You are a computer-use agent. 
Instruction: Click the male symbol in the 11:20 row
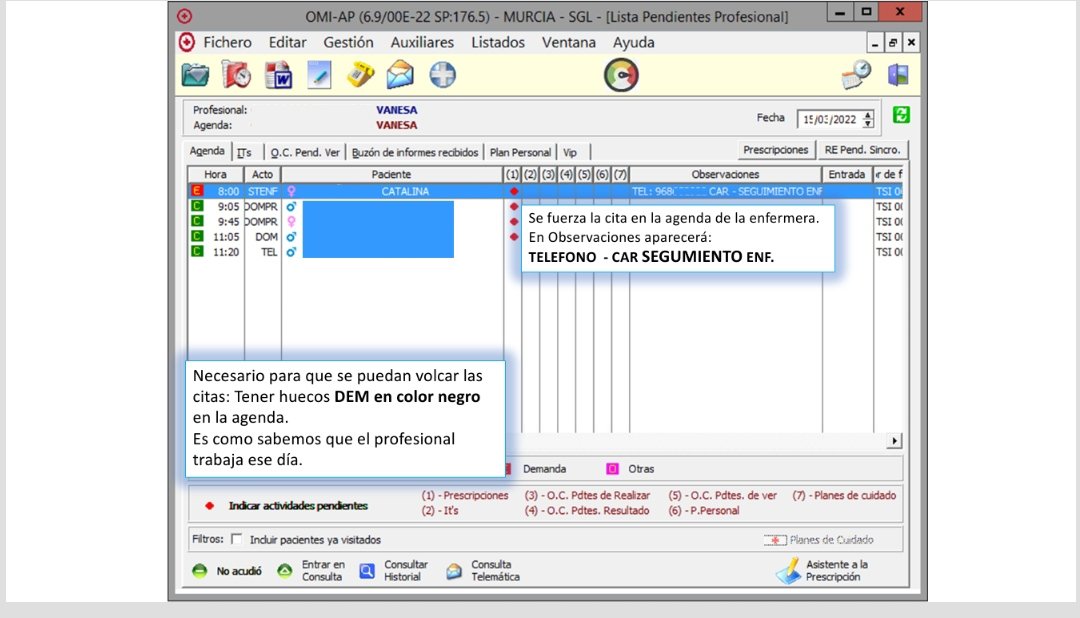coord(291,252)
